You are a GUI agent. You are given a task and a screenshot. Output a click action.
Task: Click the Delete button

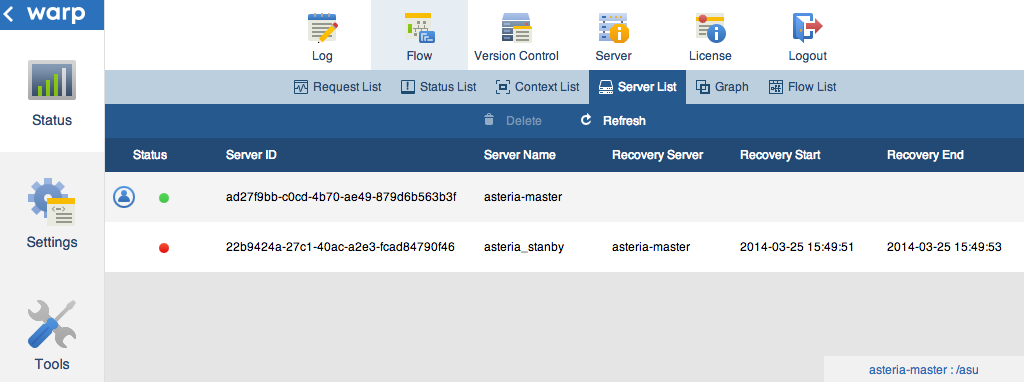click(513, 121)
